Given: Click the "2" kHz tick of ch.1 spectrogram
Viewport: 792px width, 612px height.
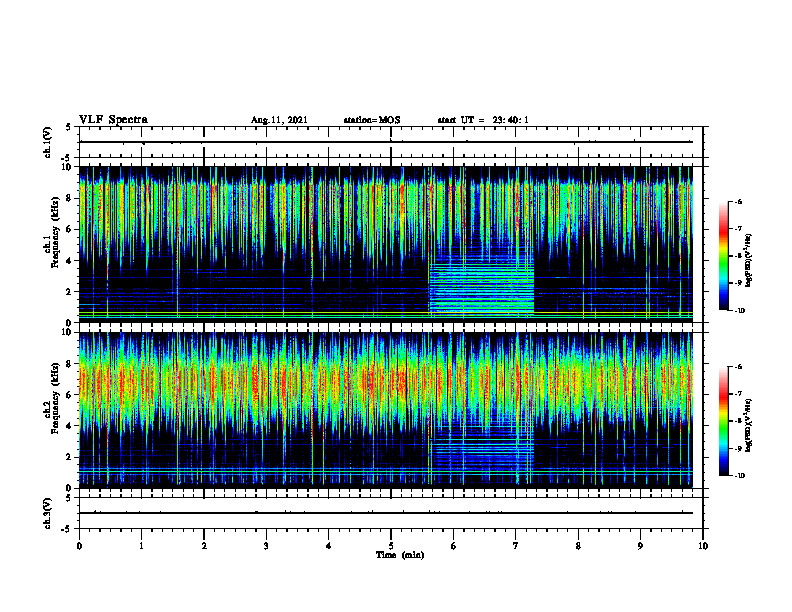Looking at the screenshot, I should pyautogui.click(x=70, y=292).
